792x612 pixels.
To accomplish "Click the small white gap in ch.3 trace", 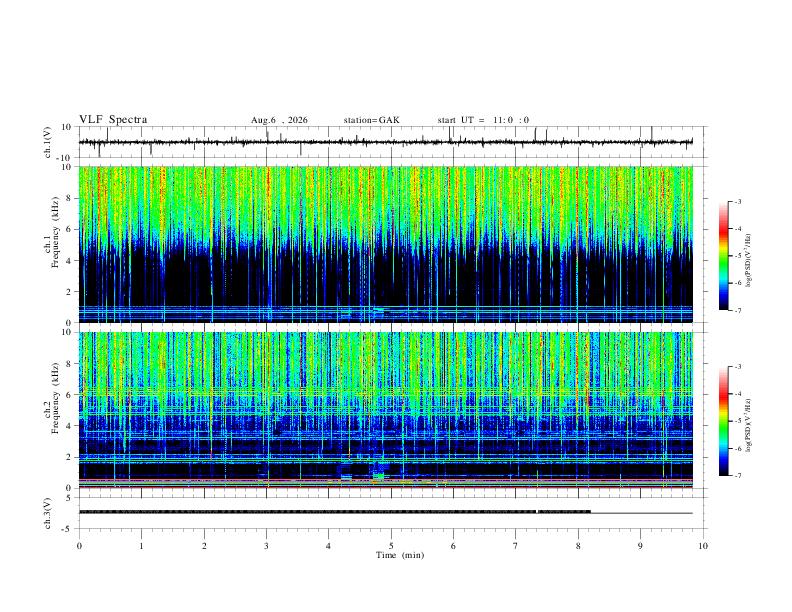I will pyautogui.click(x=537, y=512).
